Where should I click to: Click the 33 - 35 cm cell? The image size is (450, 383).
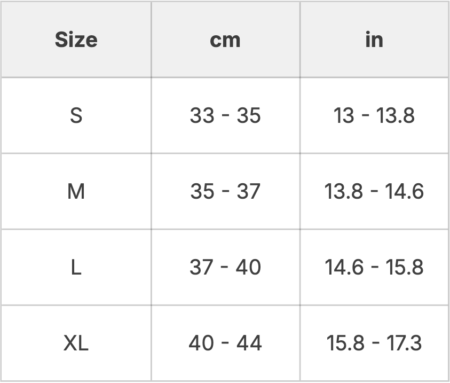(x=225, y=116)
